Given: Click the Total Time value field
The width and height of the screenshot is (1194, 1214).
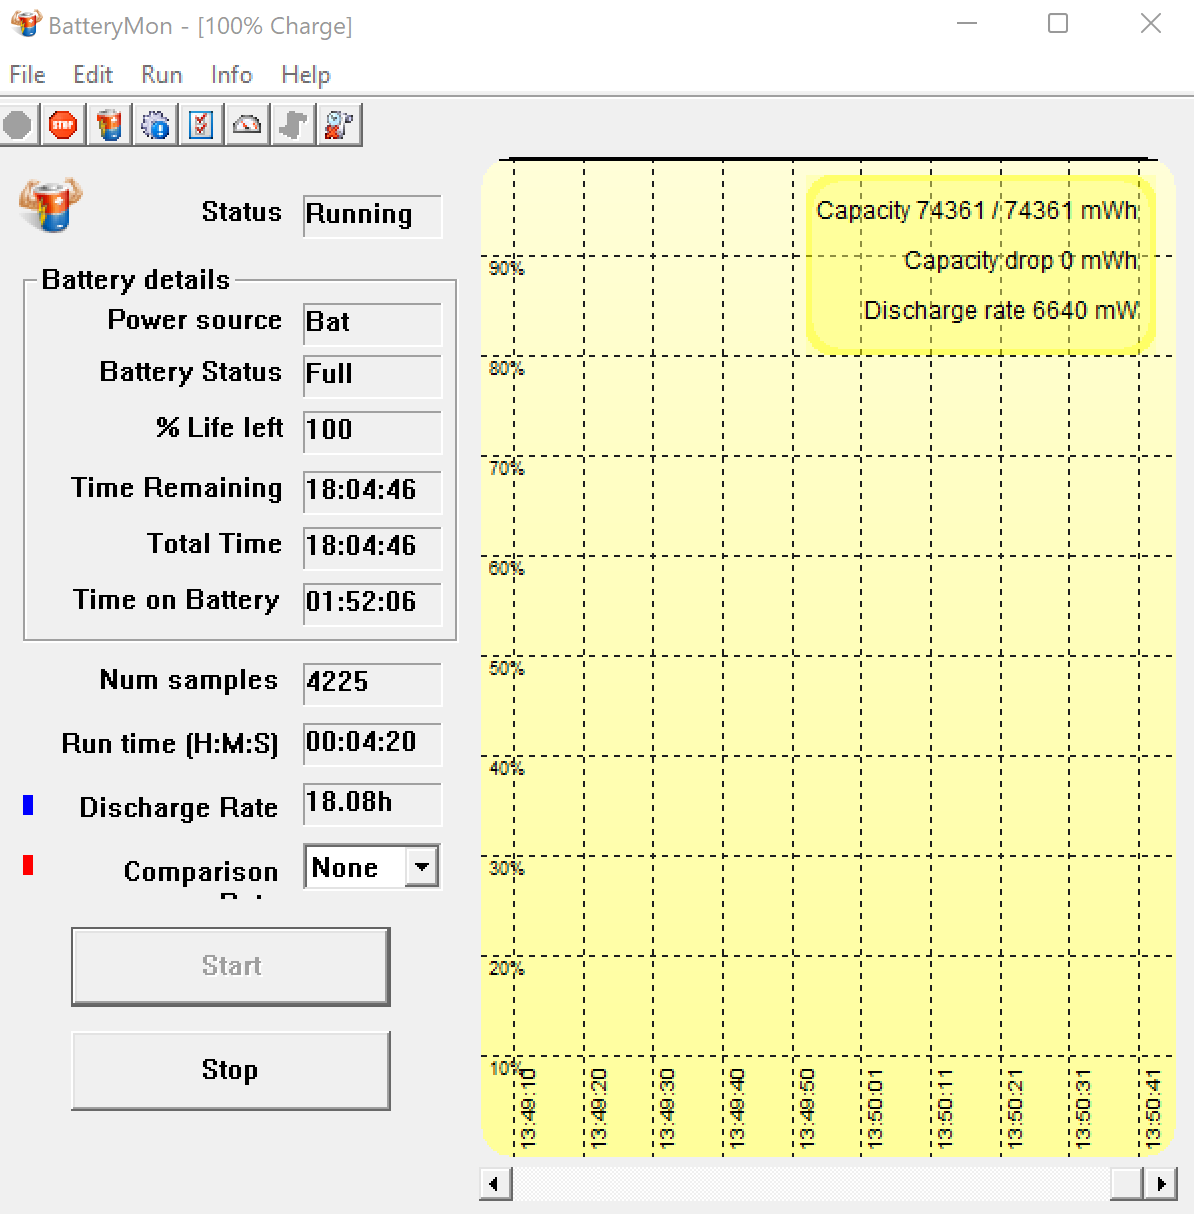Looking at the screenshot, I should click(x=372, y=548).
